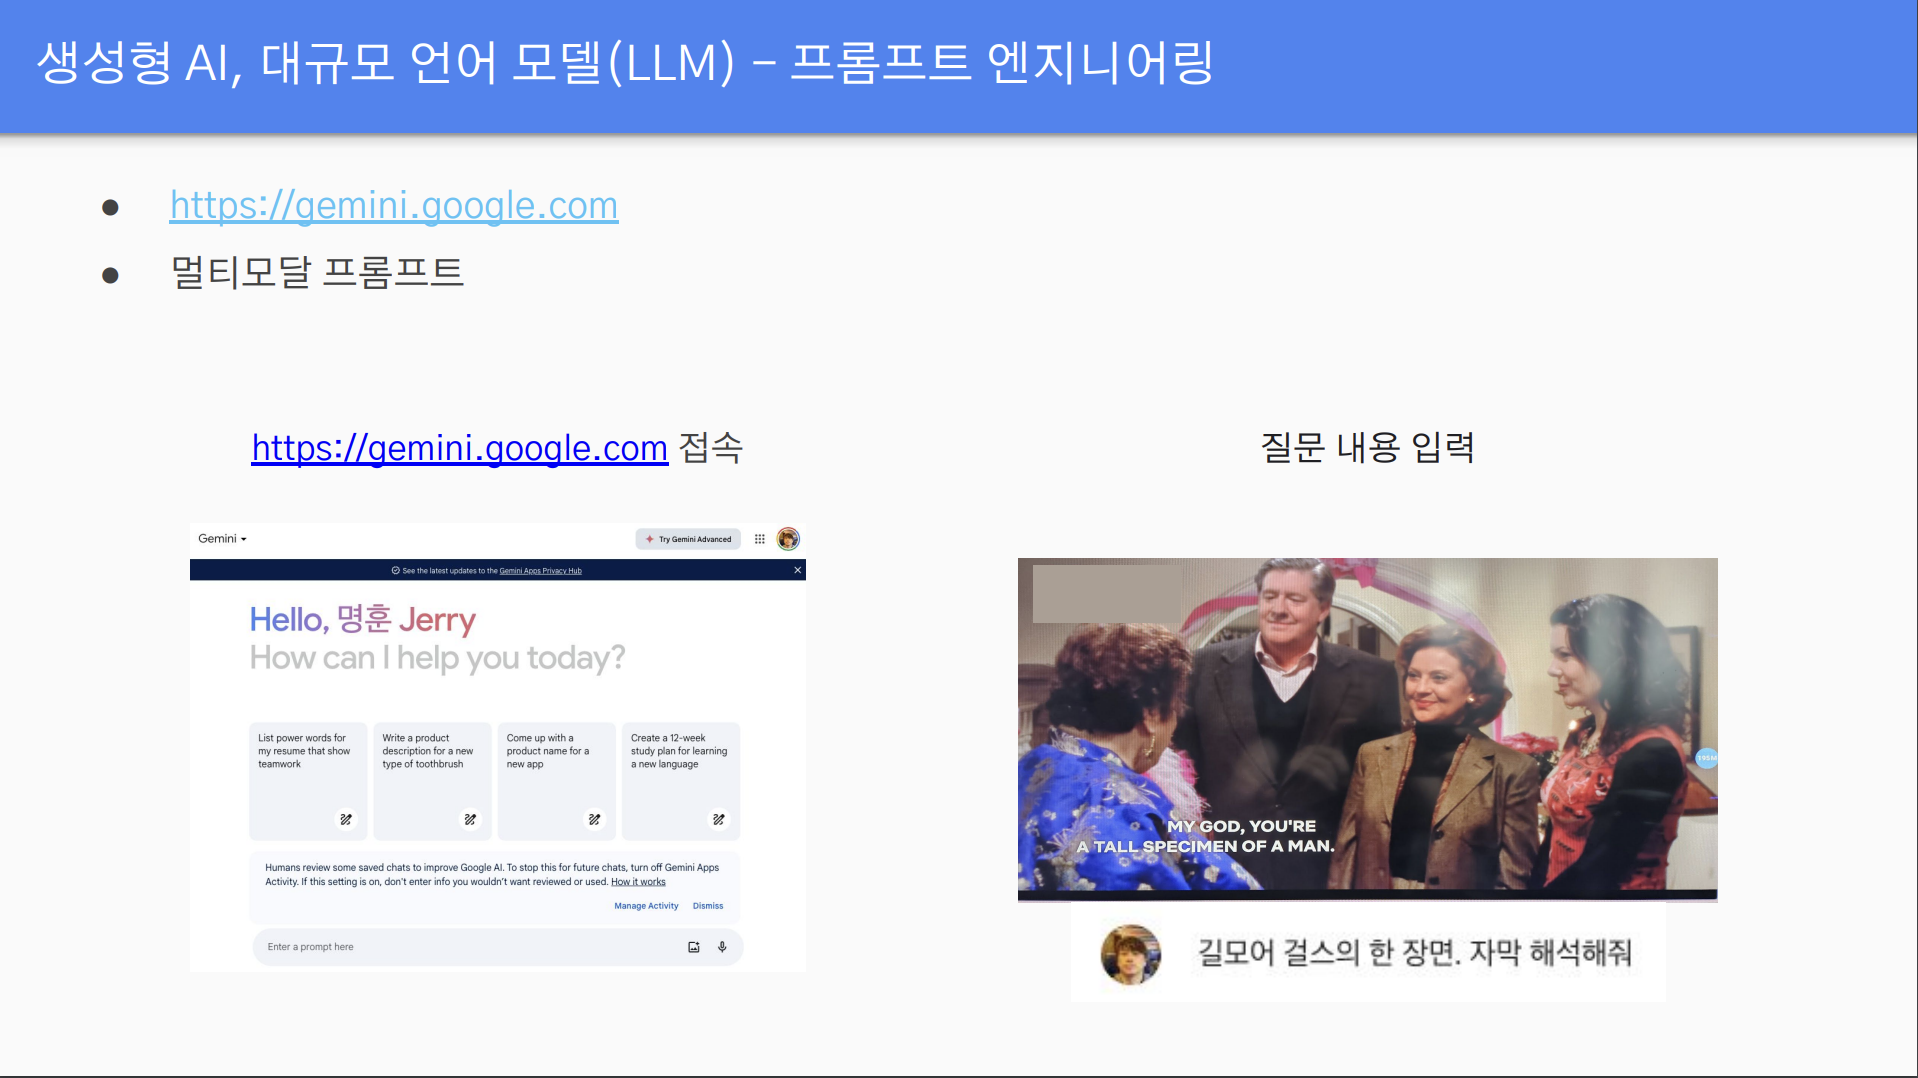Click edit icon on product name card
Image resolution: width=1918 pixels, height=1078 pixels.
(594, 819)
